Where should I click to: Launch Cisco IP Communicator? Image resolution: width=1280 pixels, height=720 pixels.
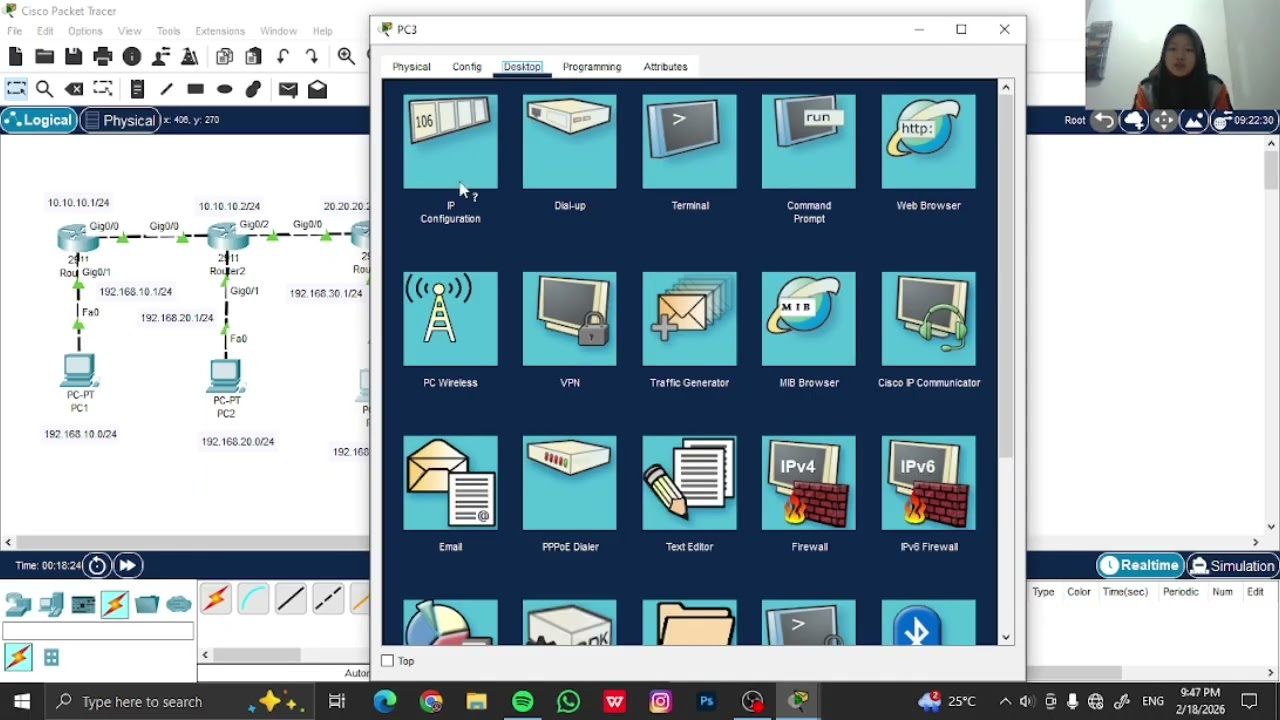tap(928, 319)
